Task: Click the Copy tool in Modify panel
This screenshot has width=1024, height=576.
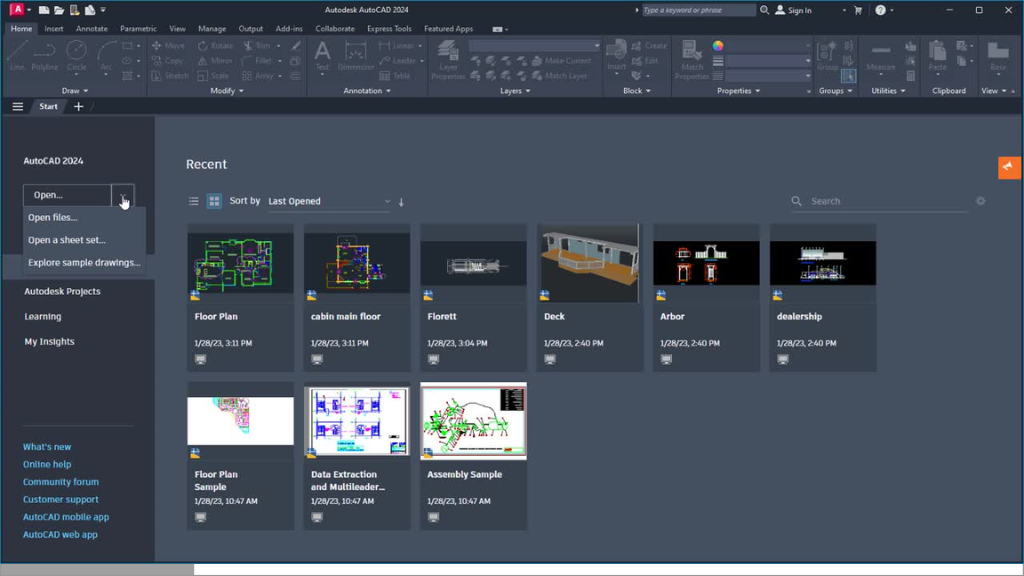Action: pyautogui.click(x=167, y=61)
